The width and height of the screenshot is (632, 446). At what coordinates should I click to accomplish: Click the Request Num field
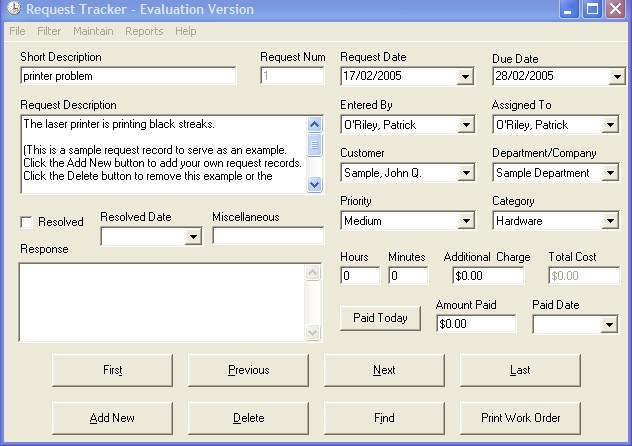pyautogui.click(x=292, y=76)
